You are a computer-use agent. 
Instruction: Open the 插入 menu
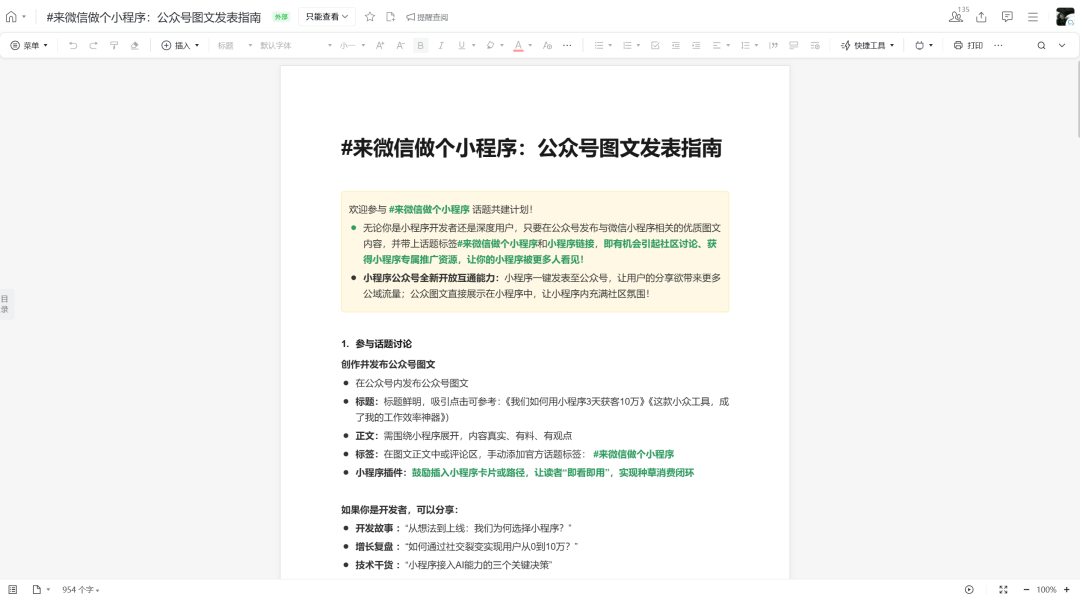pyautogui.click(x=180, y=45)
